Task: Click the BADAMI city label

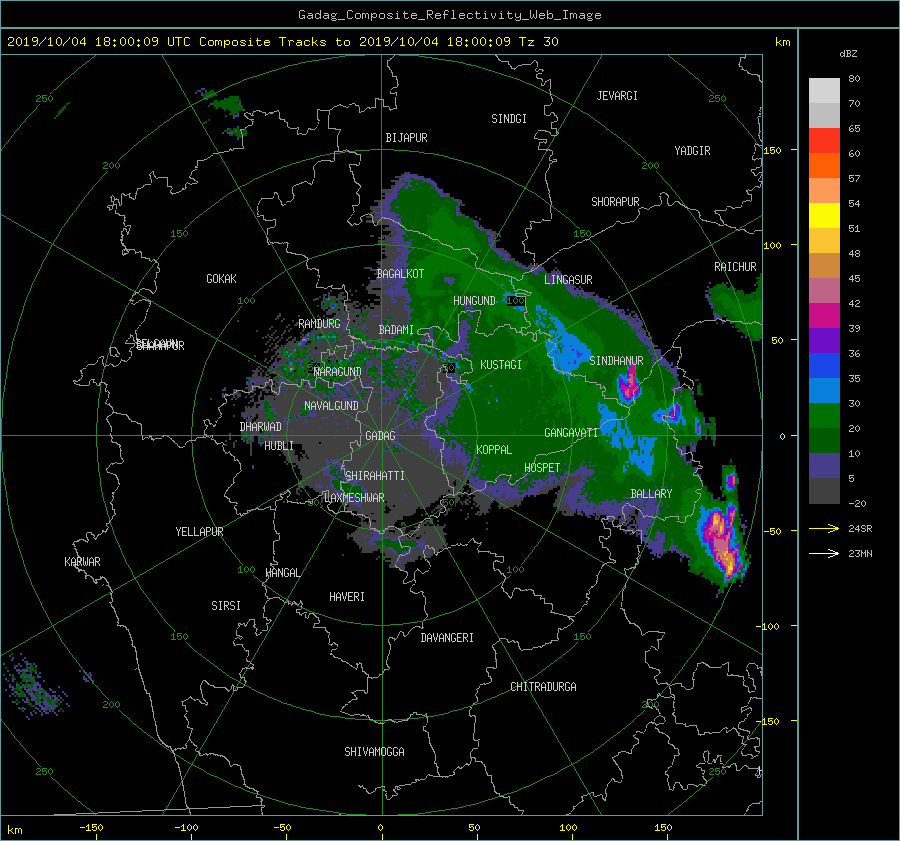Action: [x=396, y=330]
